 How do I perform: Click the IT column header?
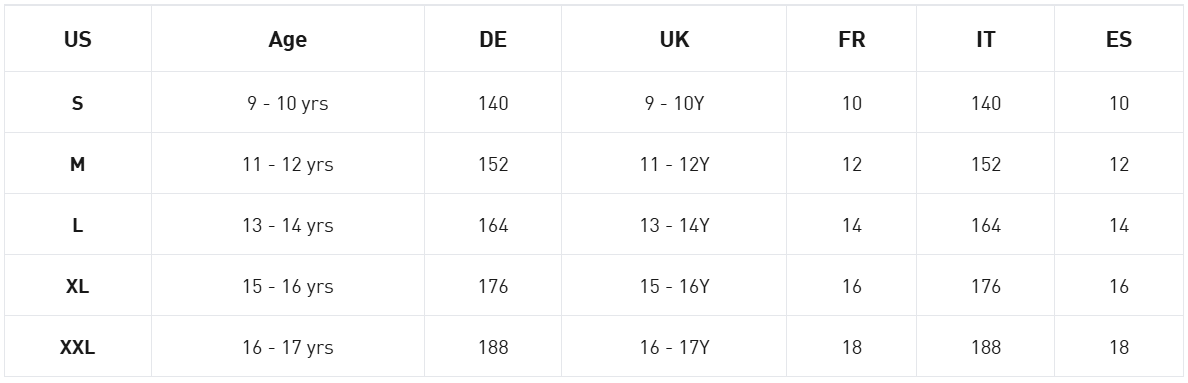coord(986,39)
